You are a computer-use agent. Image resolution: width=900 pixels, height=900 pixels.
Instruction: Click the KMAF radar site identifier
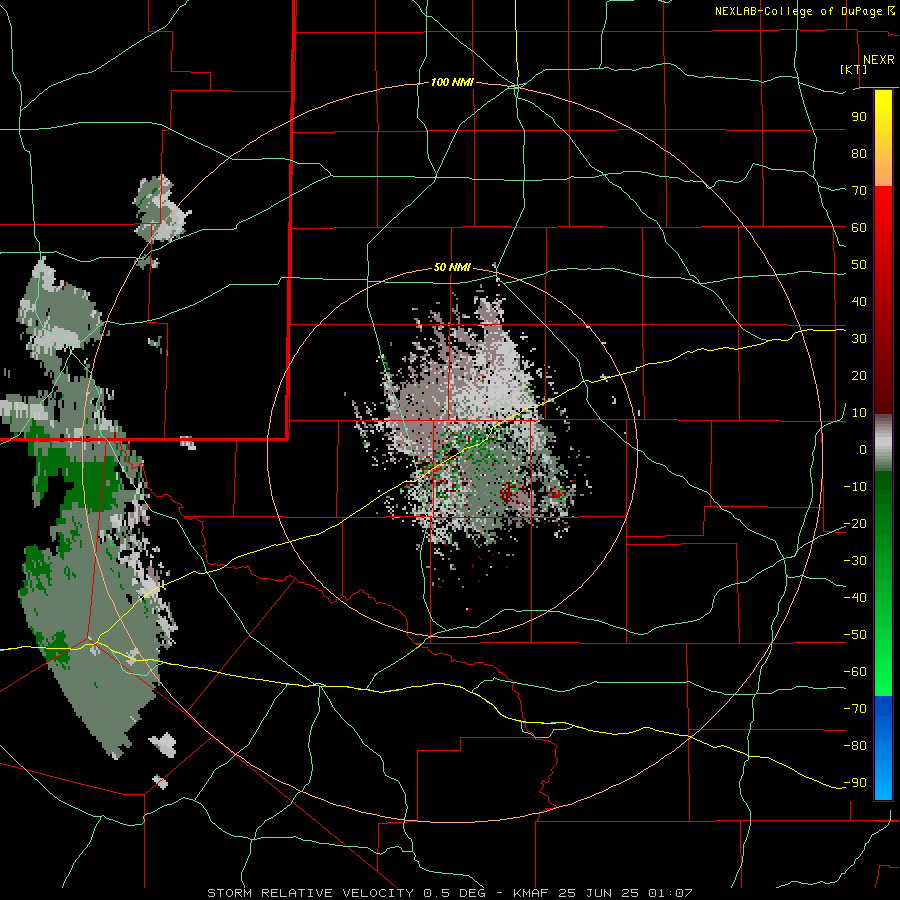(531, 893)
